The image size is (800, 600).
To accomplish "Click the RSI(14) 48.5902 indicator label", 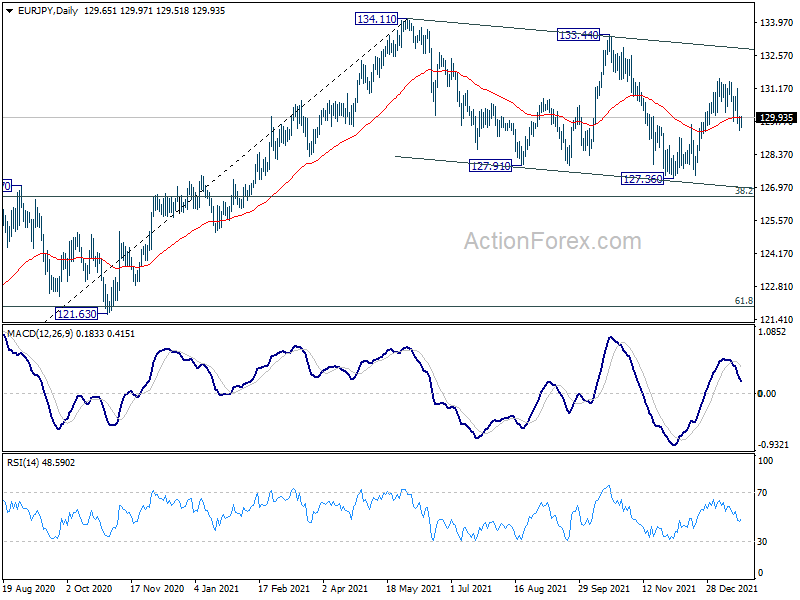I will tap(41, 463).
